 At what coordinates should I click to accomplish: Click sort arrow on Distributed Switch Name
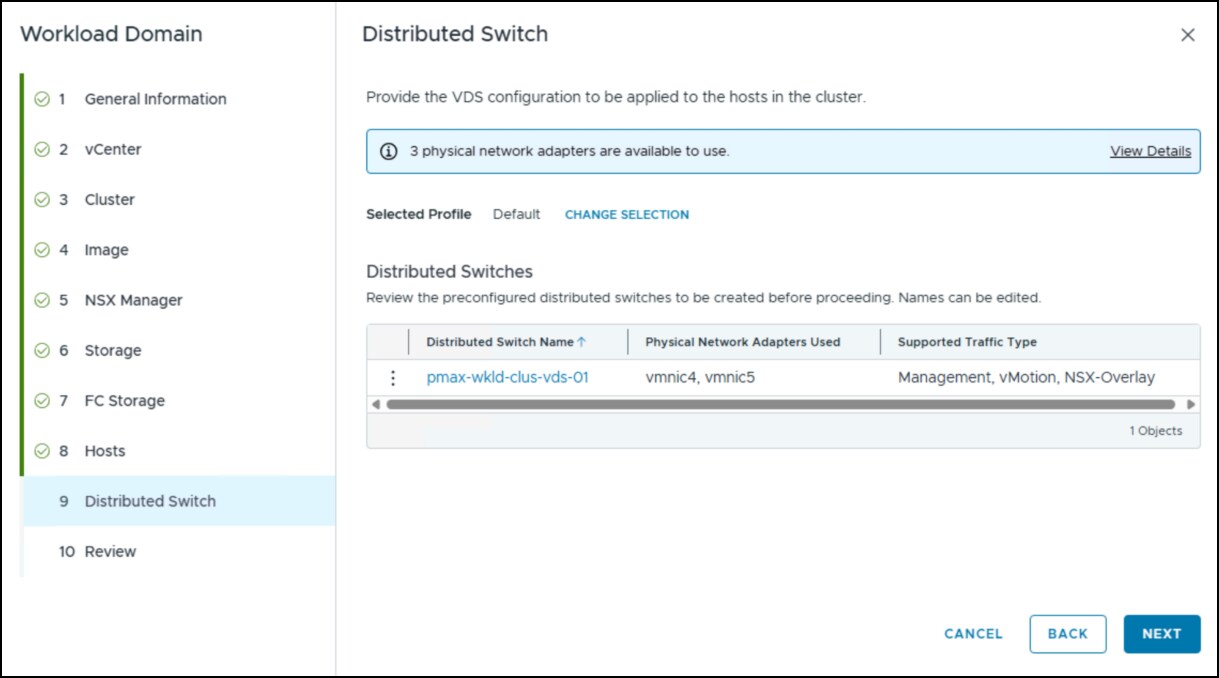(581, 342)
